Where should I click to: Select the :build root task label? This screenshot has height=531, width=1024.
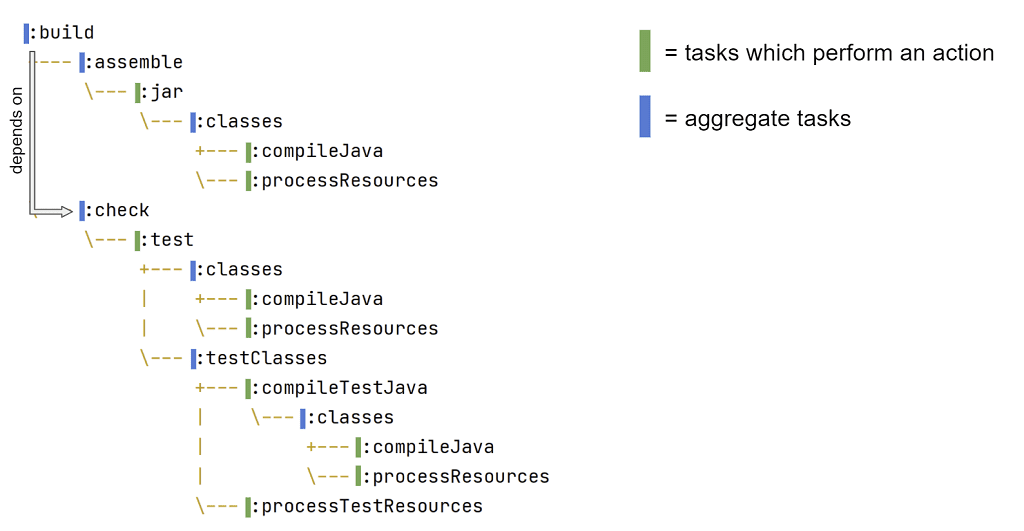click(x=65, y=33)
